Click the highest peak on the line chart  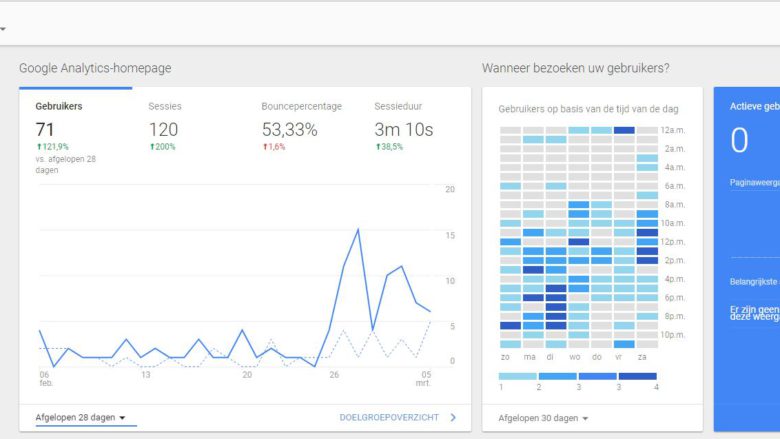click(358, 229)
